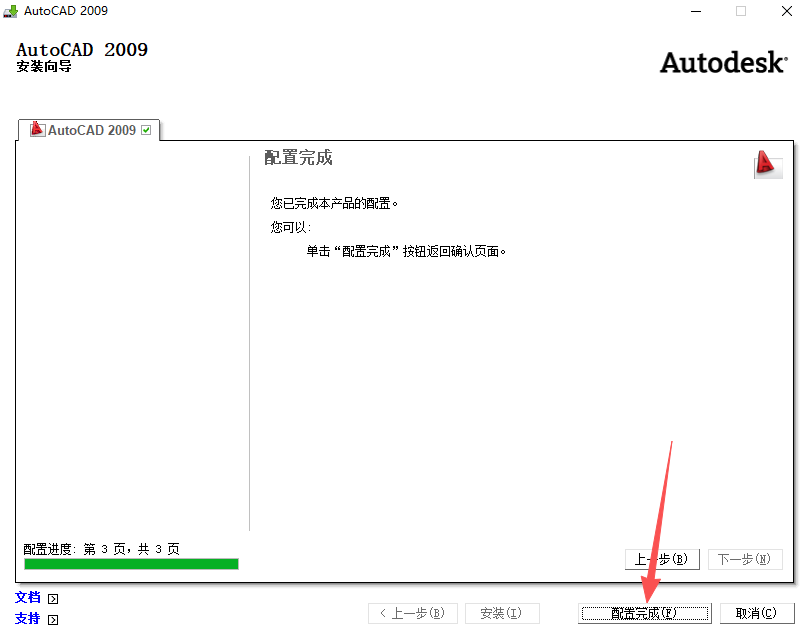Screen dimensions: 808x642
Task: Expand the arrow icon beside 文档
Action: [53, 599]
